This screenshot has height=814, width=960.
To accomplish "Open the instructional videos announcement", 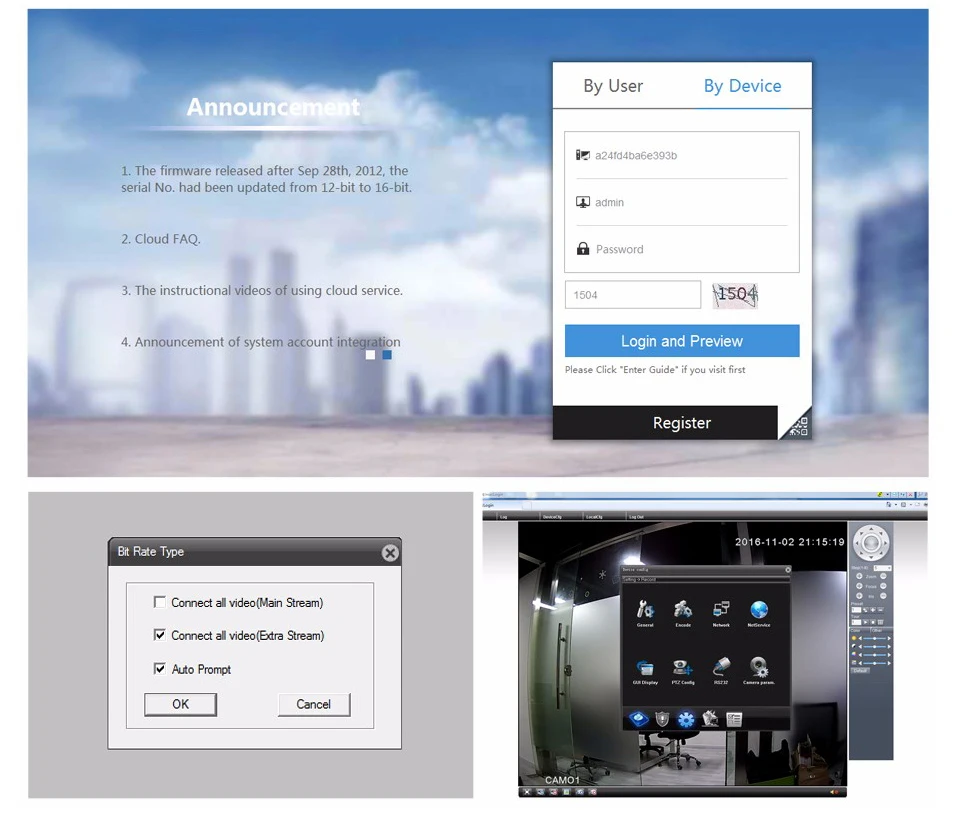I will click(x=261, y=290).
